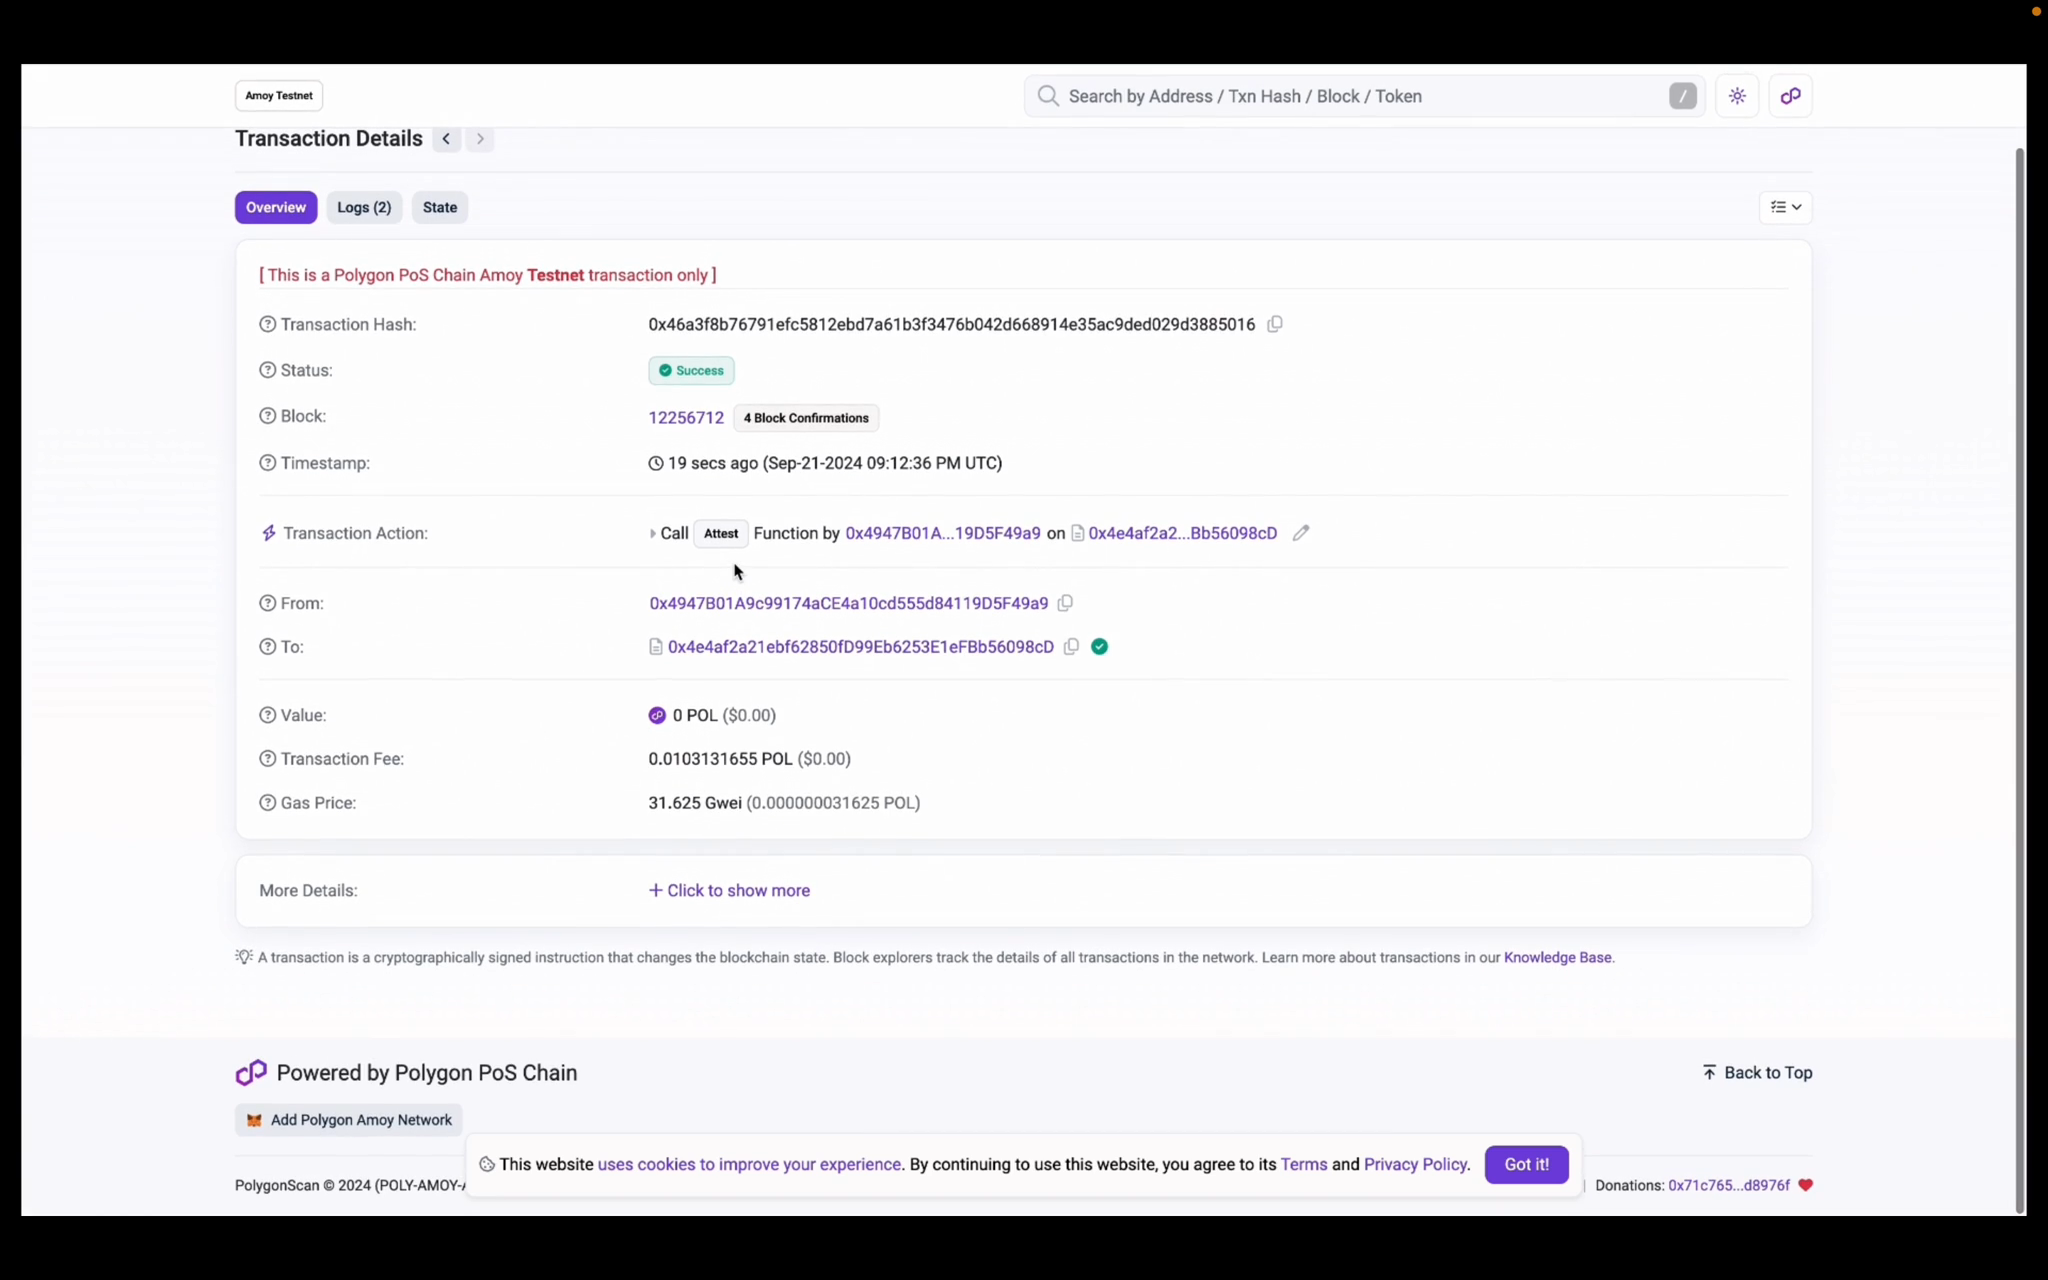Viewport: 2048px width, 1280px height.
Task: Switch to the Overview tab
Action: click(x=276, y=207)
